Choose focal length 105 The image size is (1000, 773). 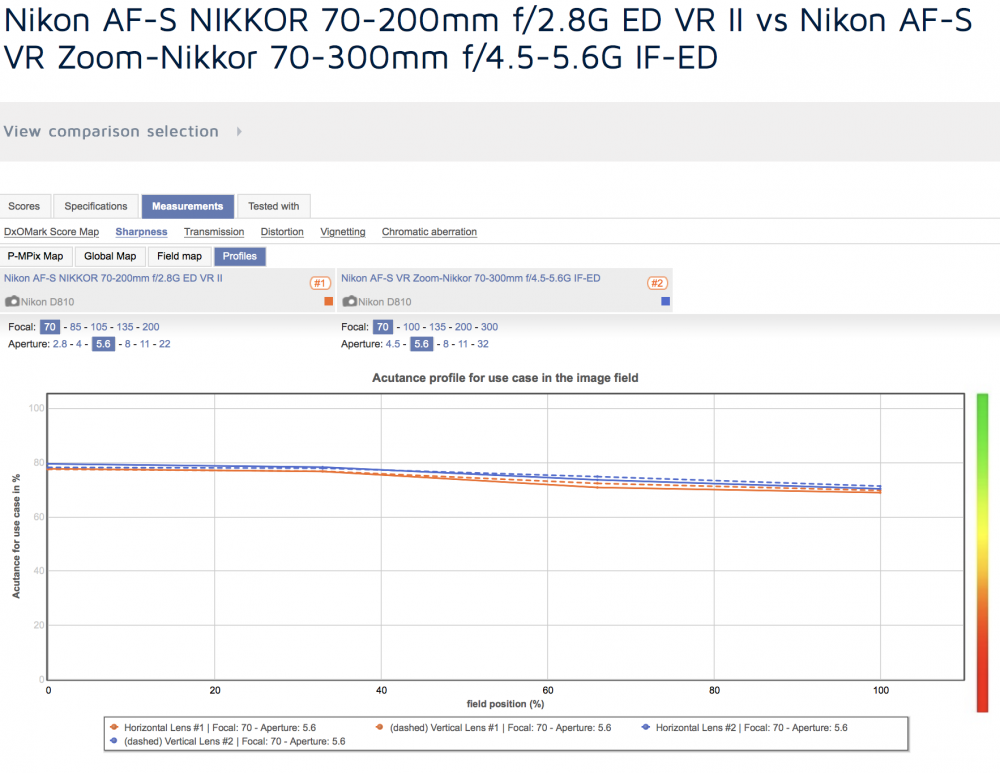coord(99,327)
